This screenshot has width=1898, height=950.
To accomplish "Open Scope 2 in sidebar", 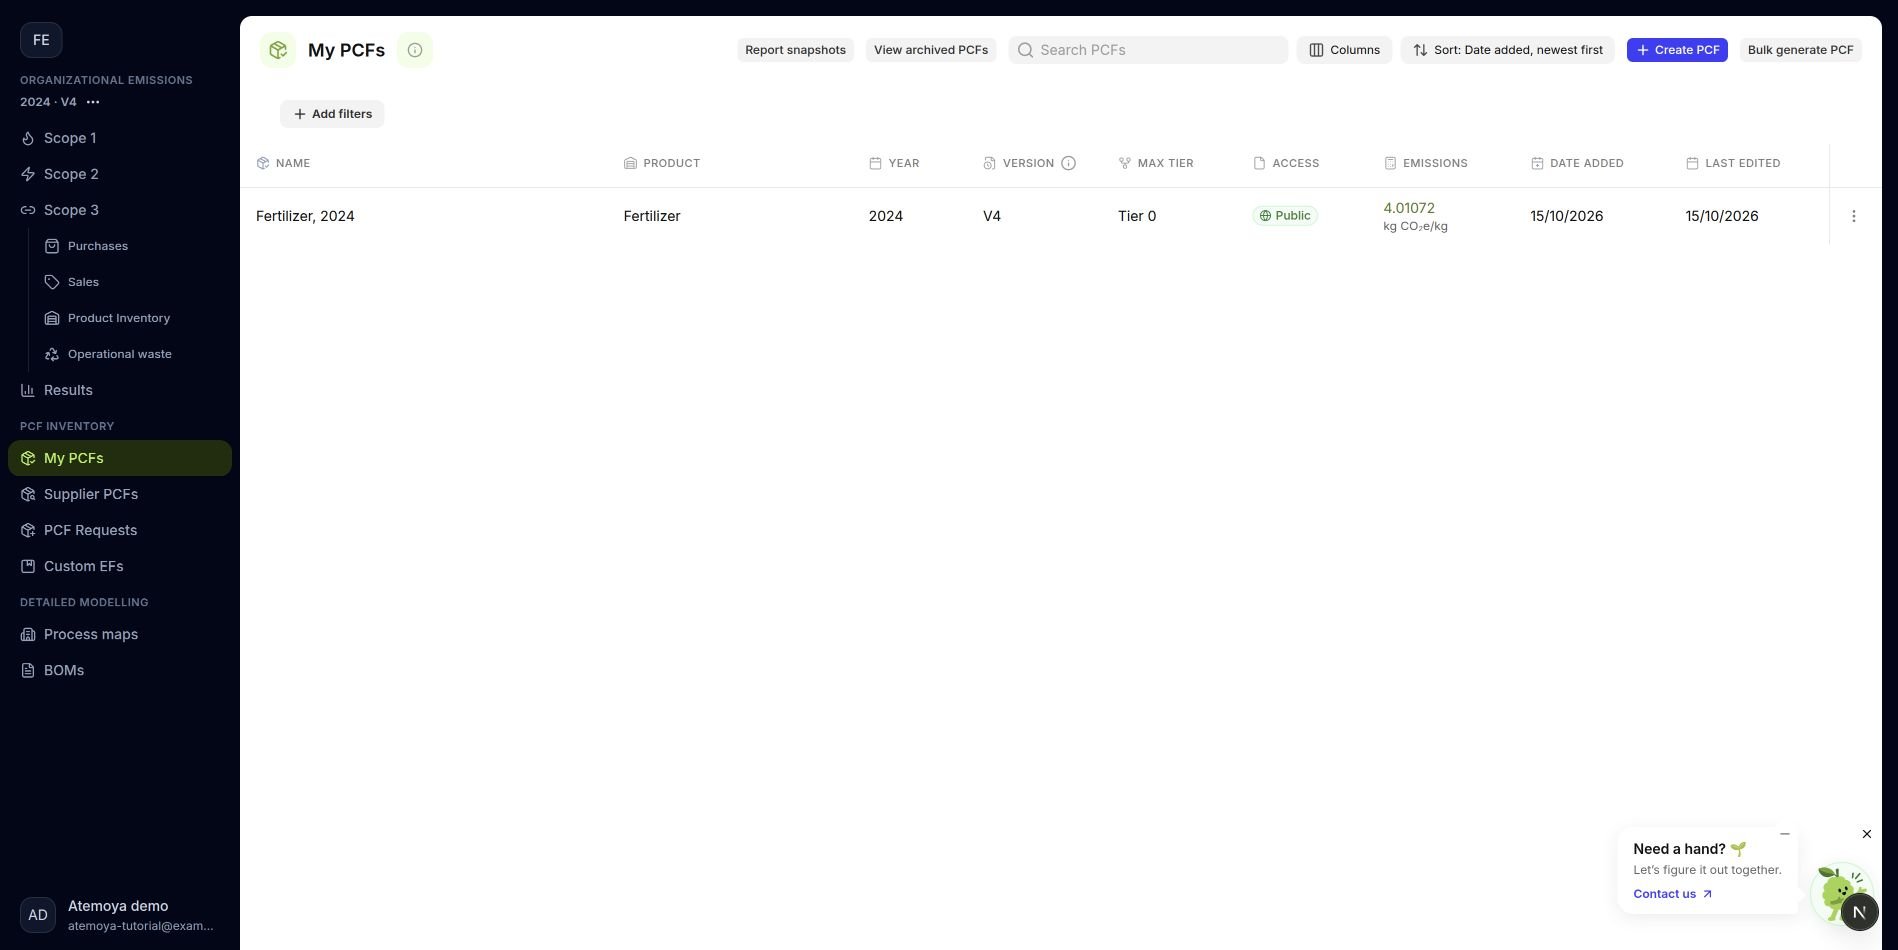I will coord(120,174).
